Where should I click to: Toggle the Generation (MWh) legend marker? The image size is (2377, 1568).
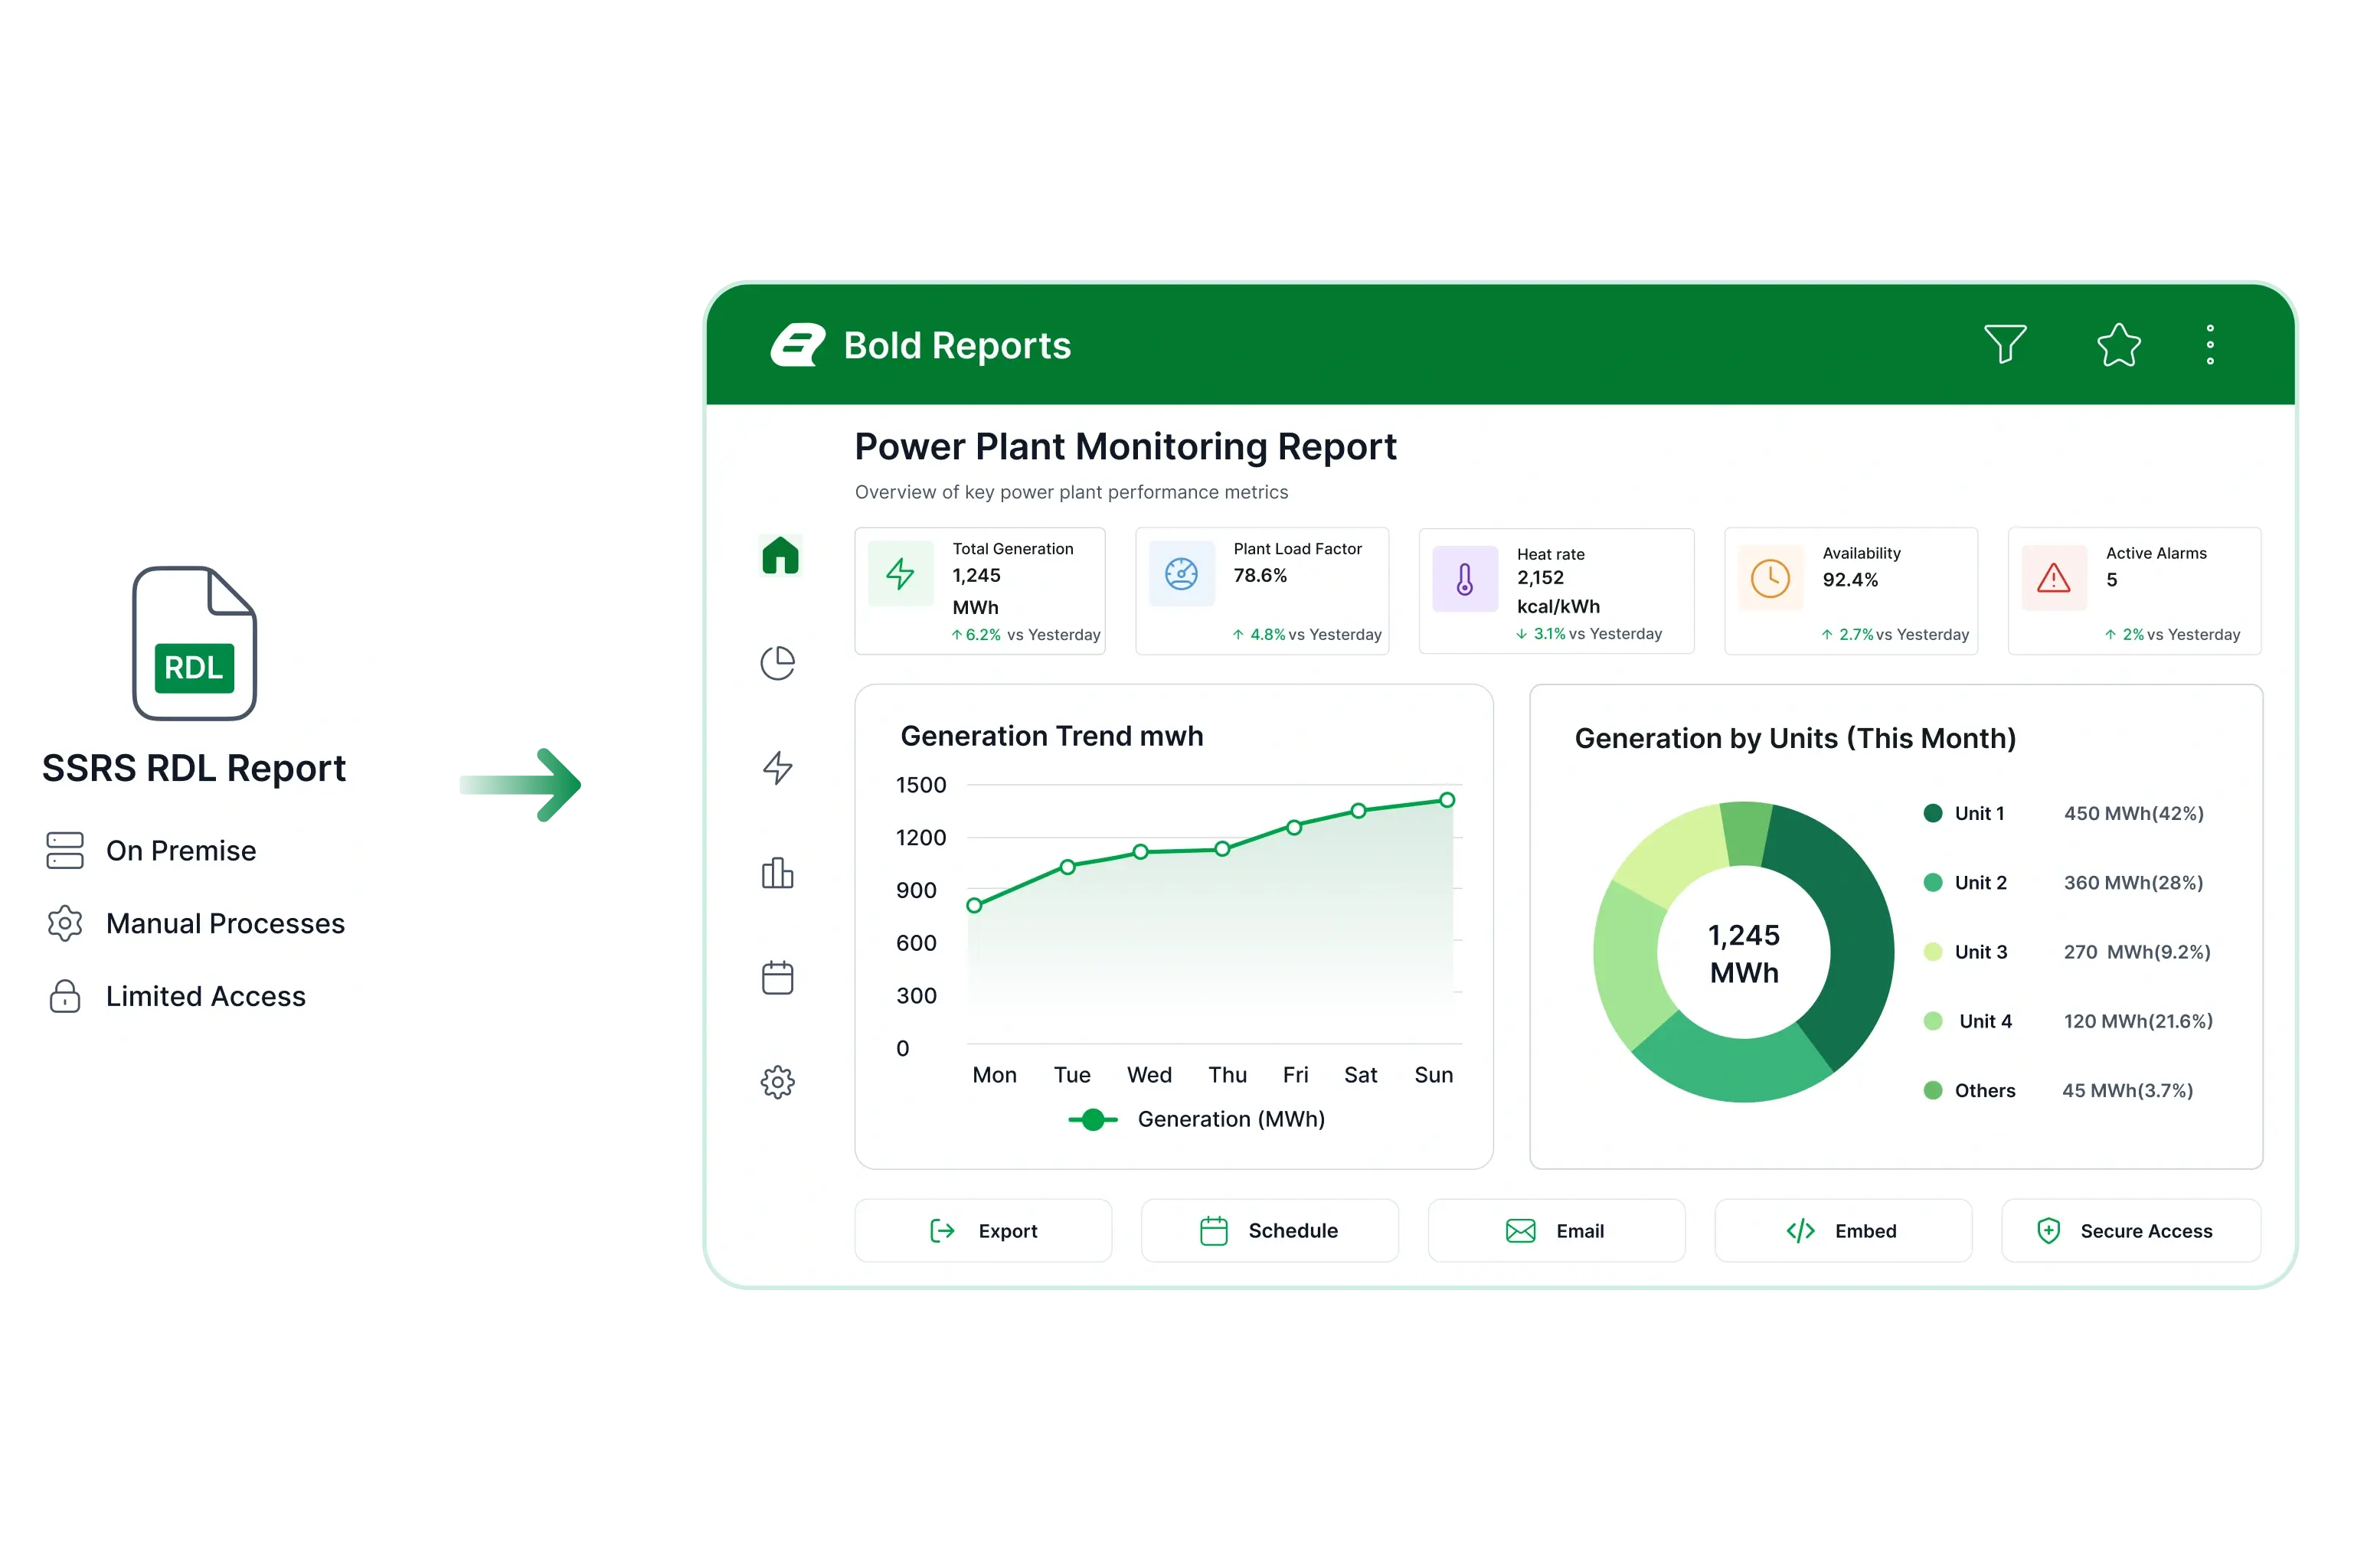tap(1092, 1119)
